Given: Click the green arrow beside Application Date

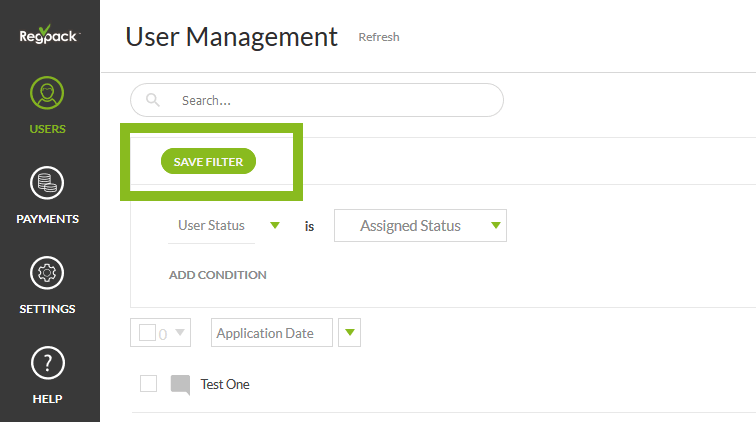Looking at the screenshot, I should click(x=350, y=333).
